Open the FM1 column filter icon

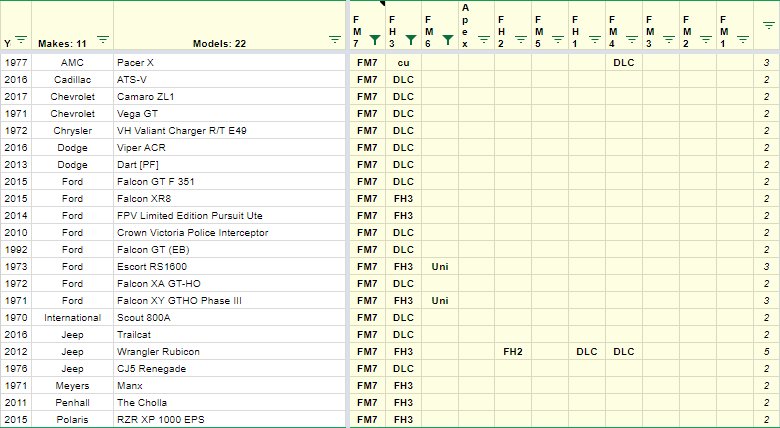[743, 39]
